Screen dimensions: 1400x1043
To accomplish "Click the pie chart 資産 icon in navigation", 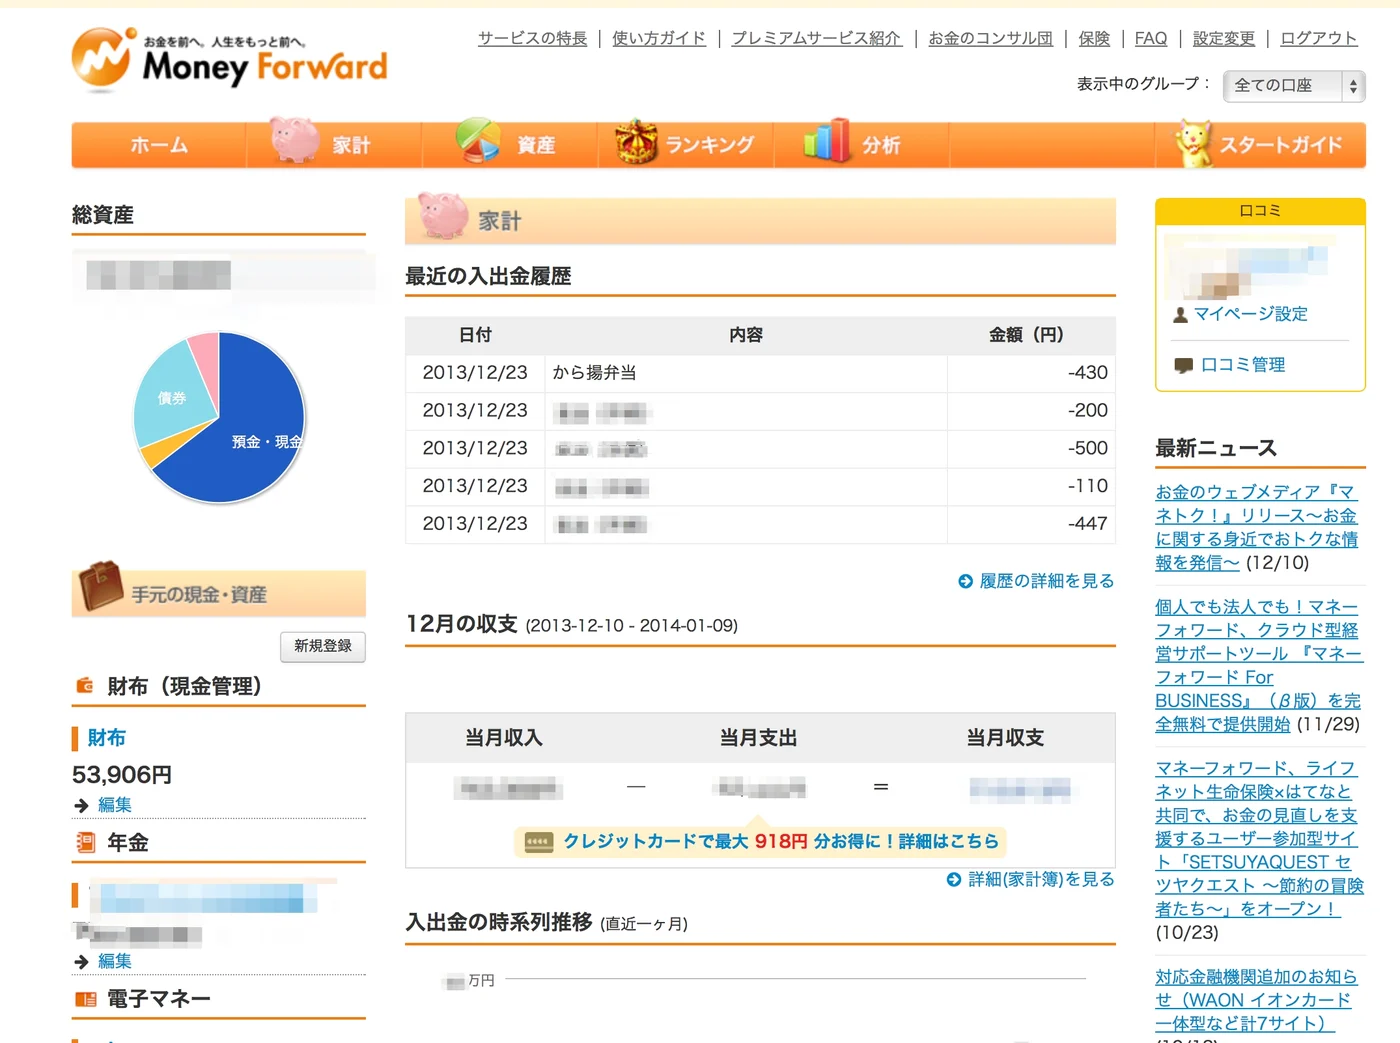I will click(478, 140).
